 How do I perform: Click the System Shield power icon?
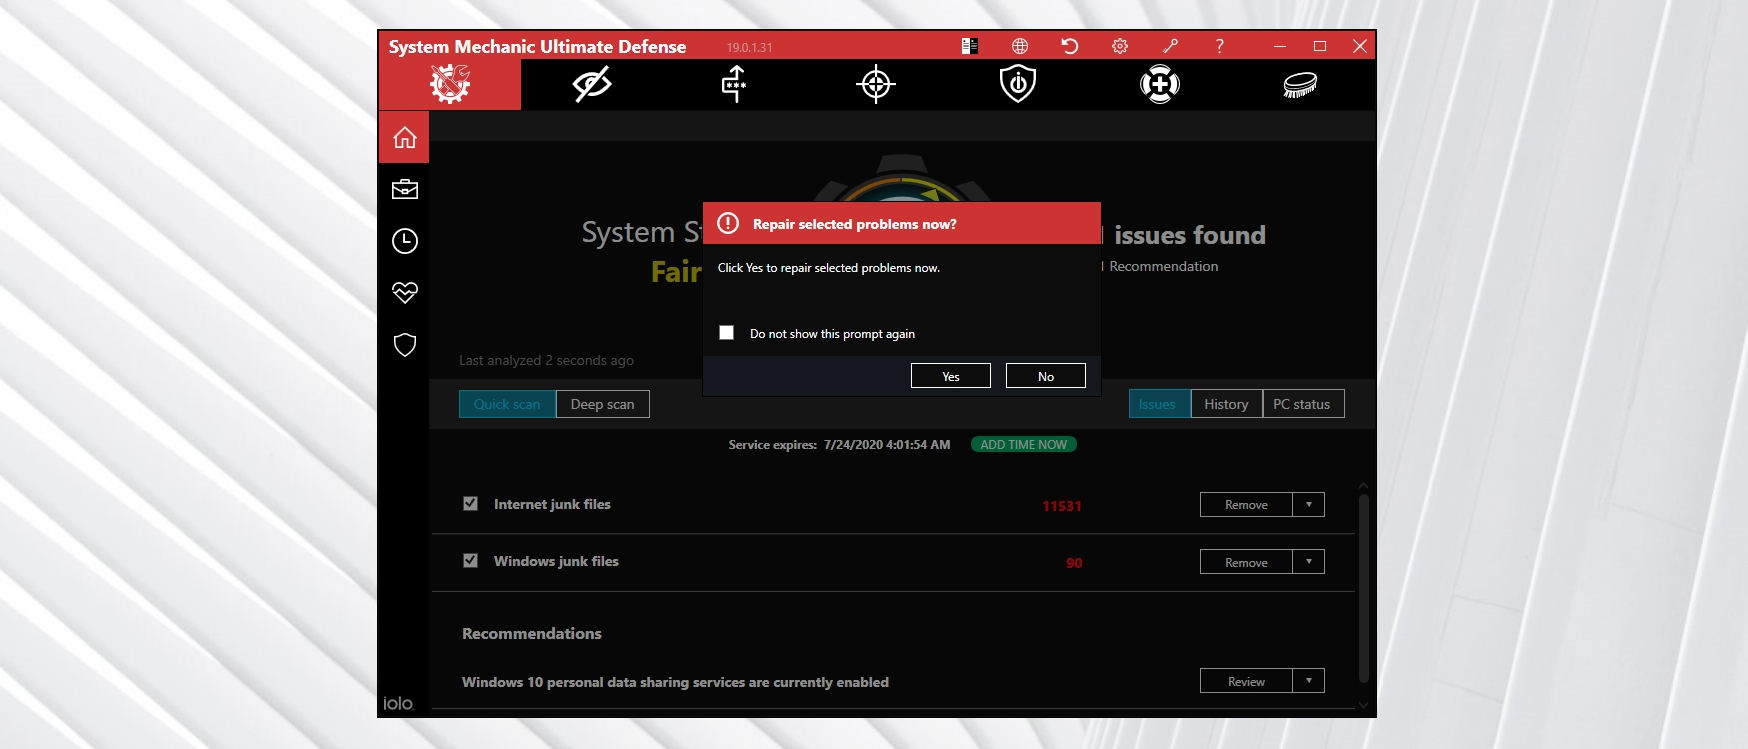(1018, 84)
